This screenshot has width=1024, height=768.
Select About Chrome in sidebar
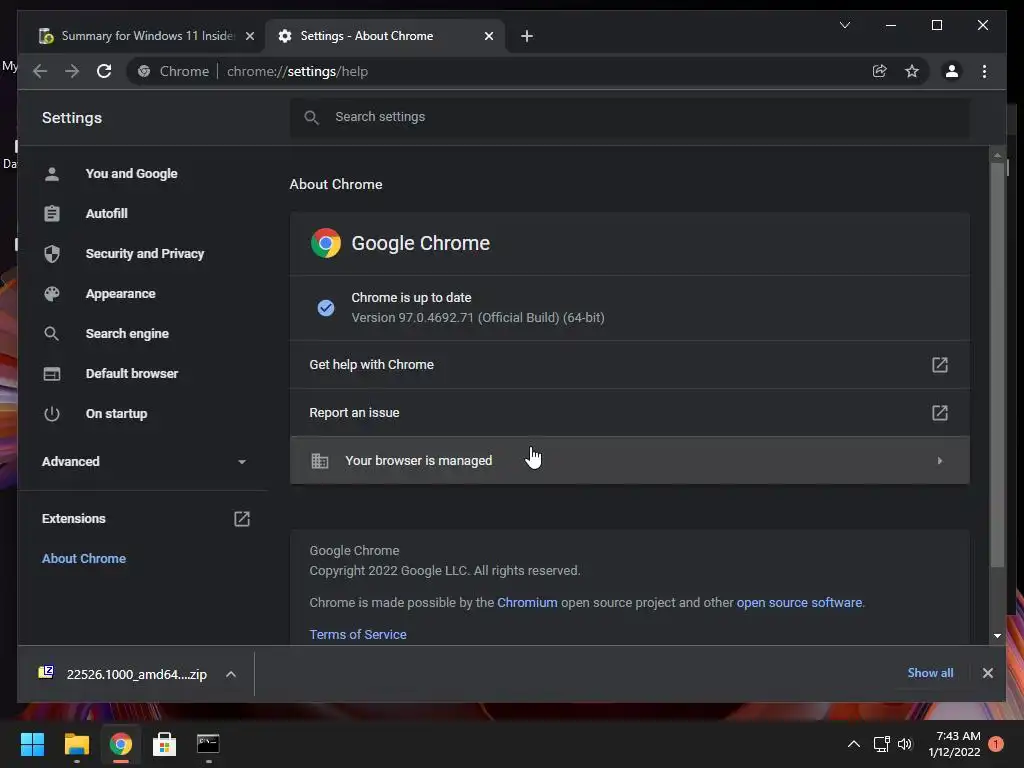[84, 558]
